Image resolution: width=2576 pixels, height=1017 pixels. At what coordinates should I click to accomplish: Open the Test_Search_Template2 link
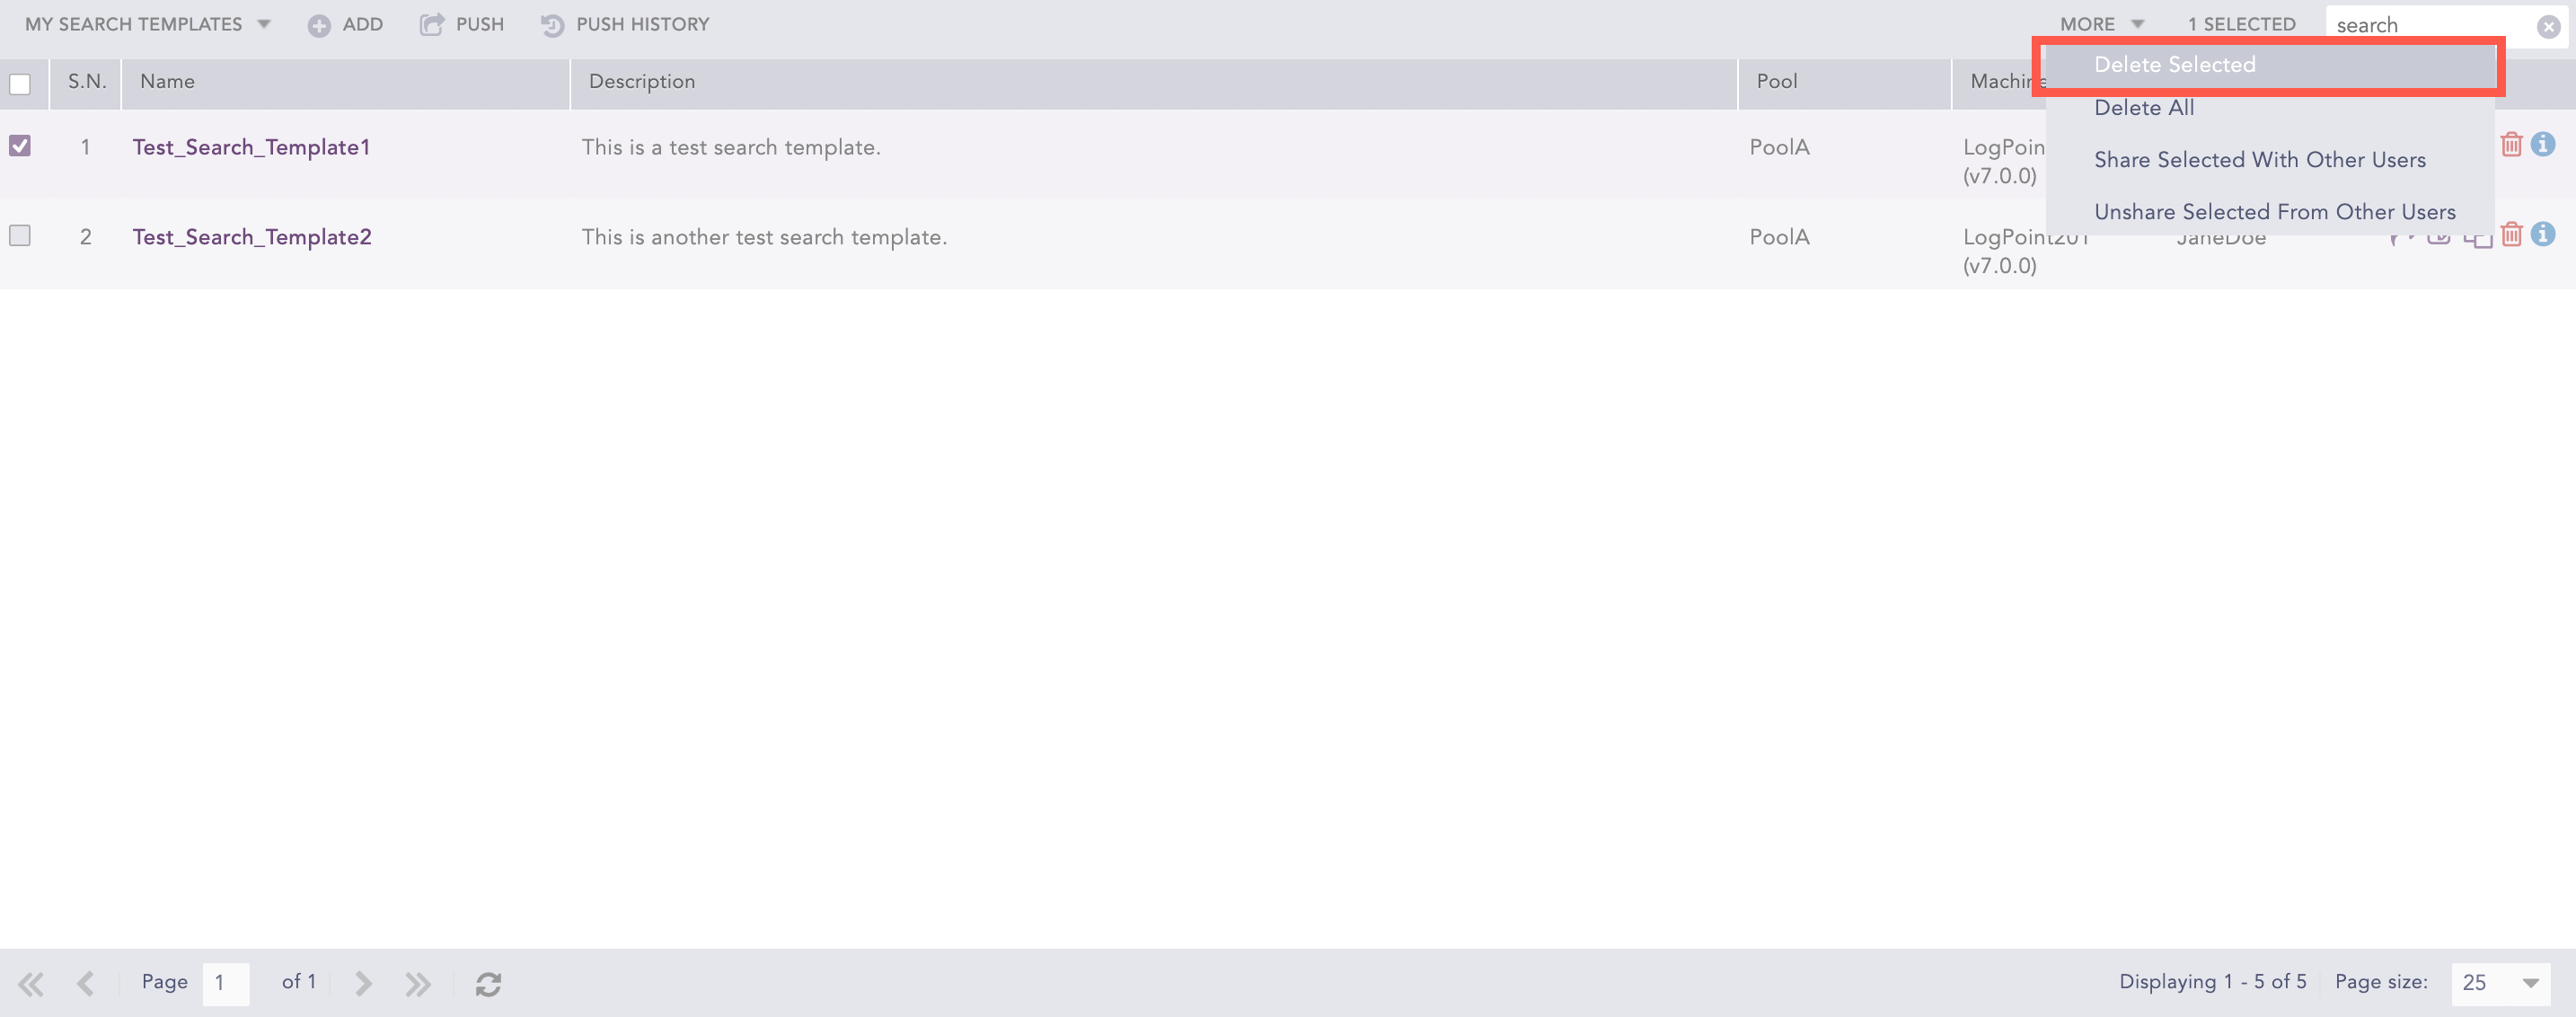click(x=252, y=237)
